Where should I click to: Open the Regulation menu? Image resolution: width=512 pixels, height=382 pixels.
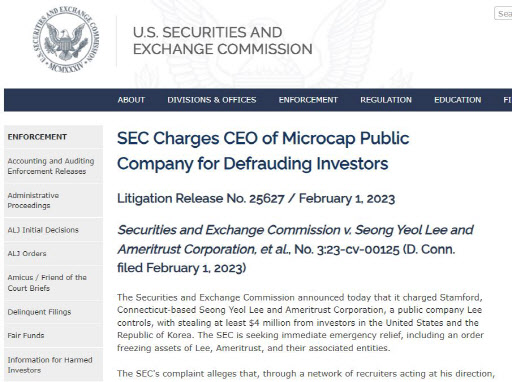pyautogui.click(x=386, y=100)
